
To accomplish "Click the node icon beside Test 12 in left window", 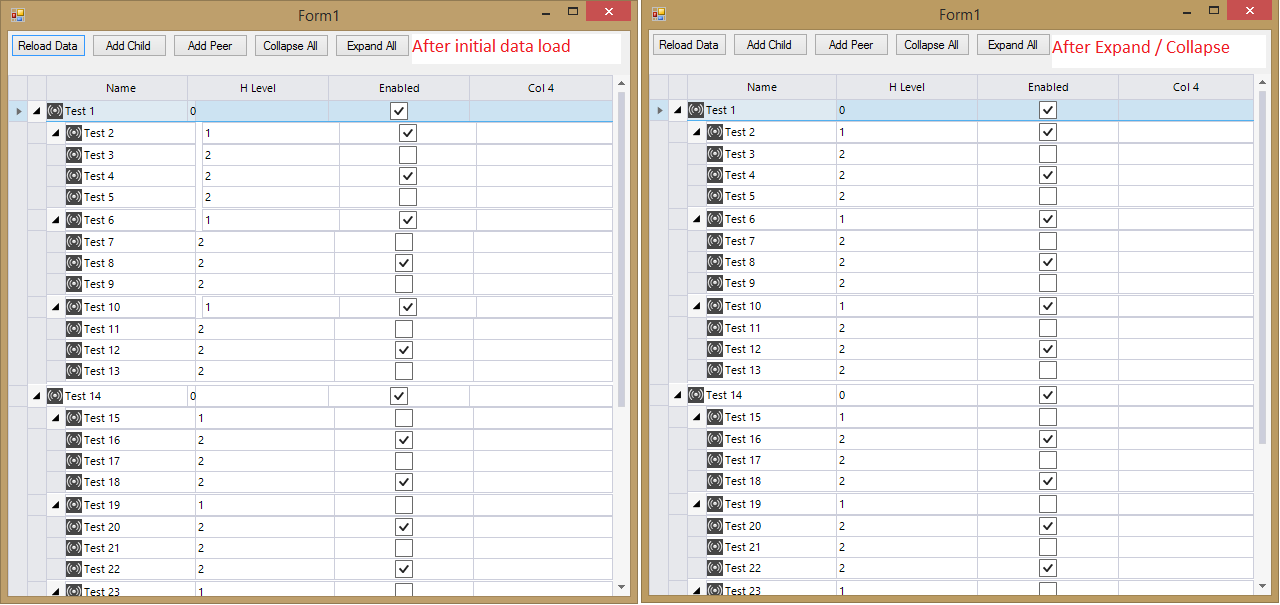I will [74, 350].
